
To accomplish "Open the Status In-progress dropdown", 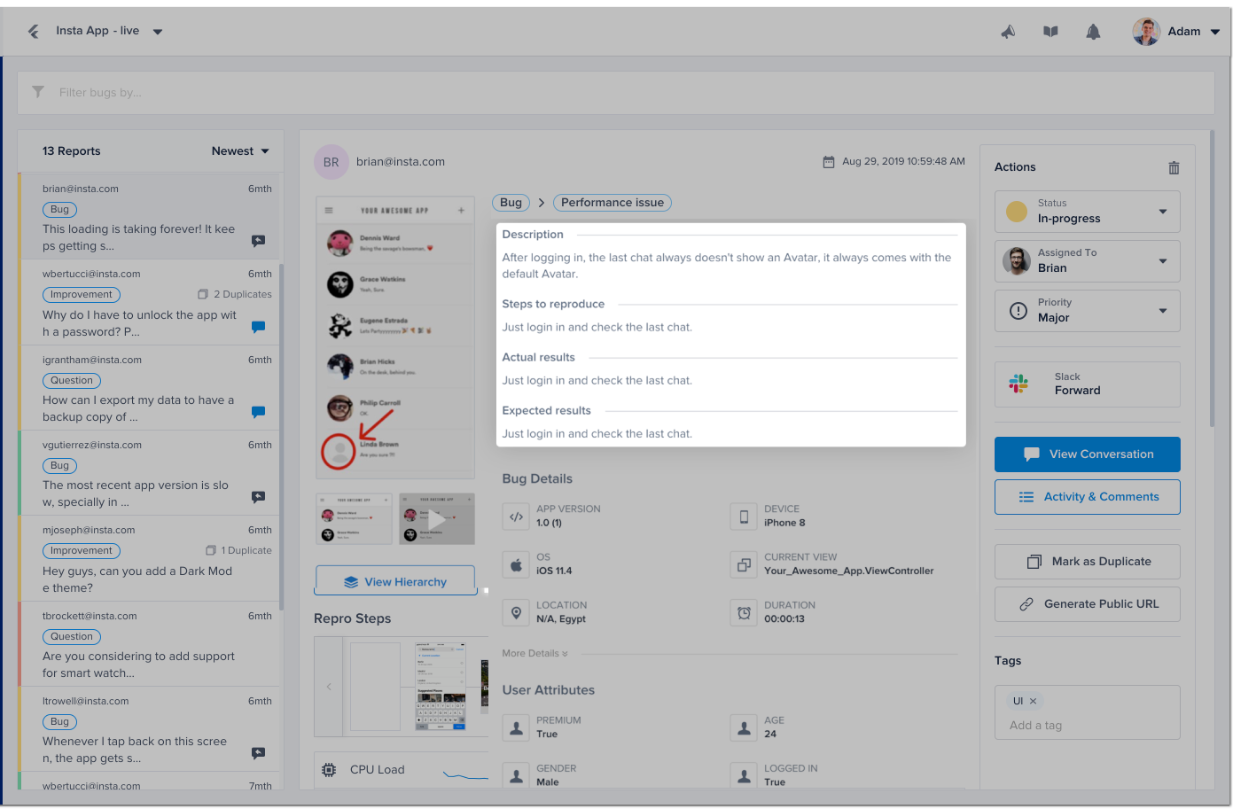I will pyautogui.click(x=1087, y=212).
